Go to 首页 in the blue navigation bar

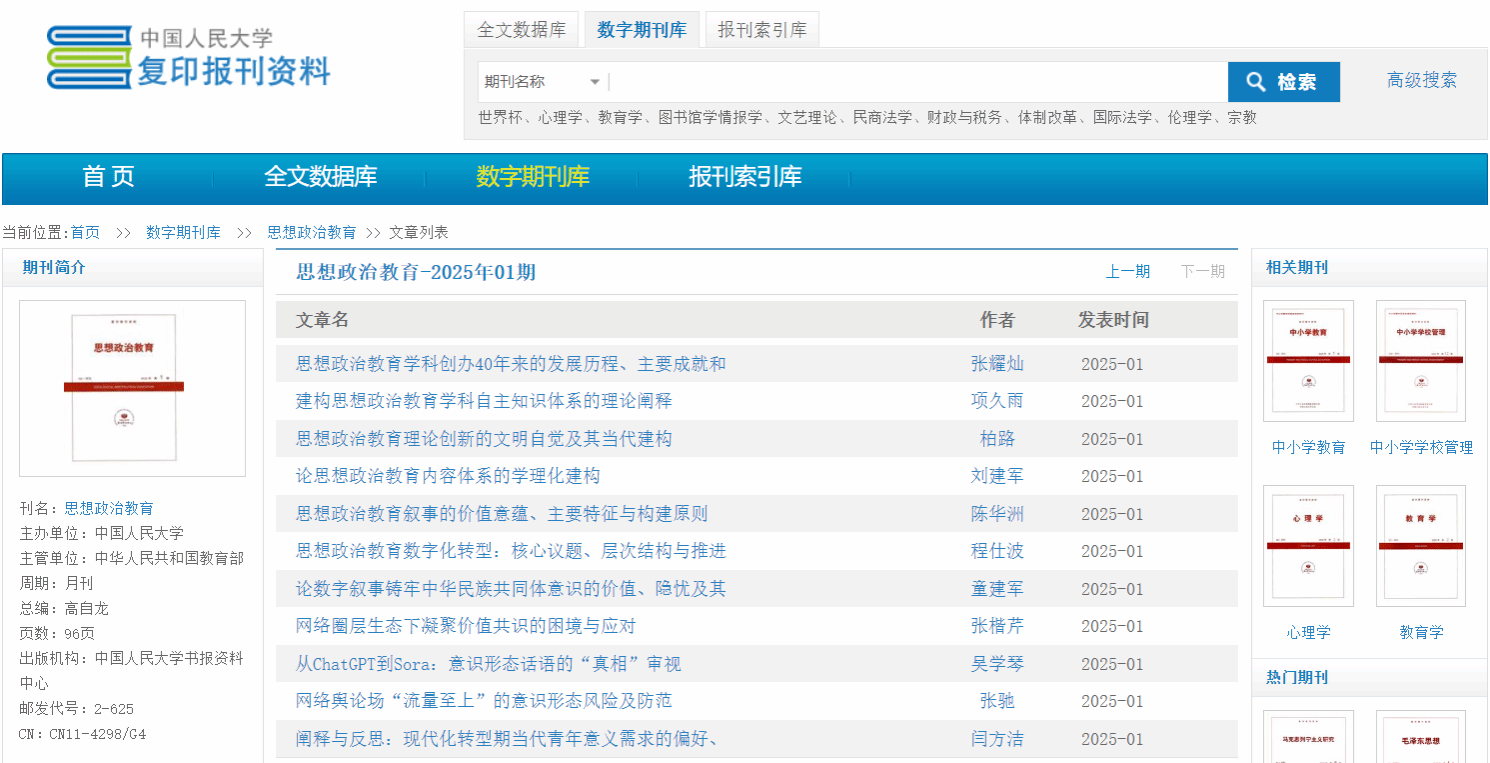click(108, 177)
